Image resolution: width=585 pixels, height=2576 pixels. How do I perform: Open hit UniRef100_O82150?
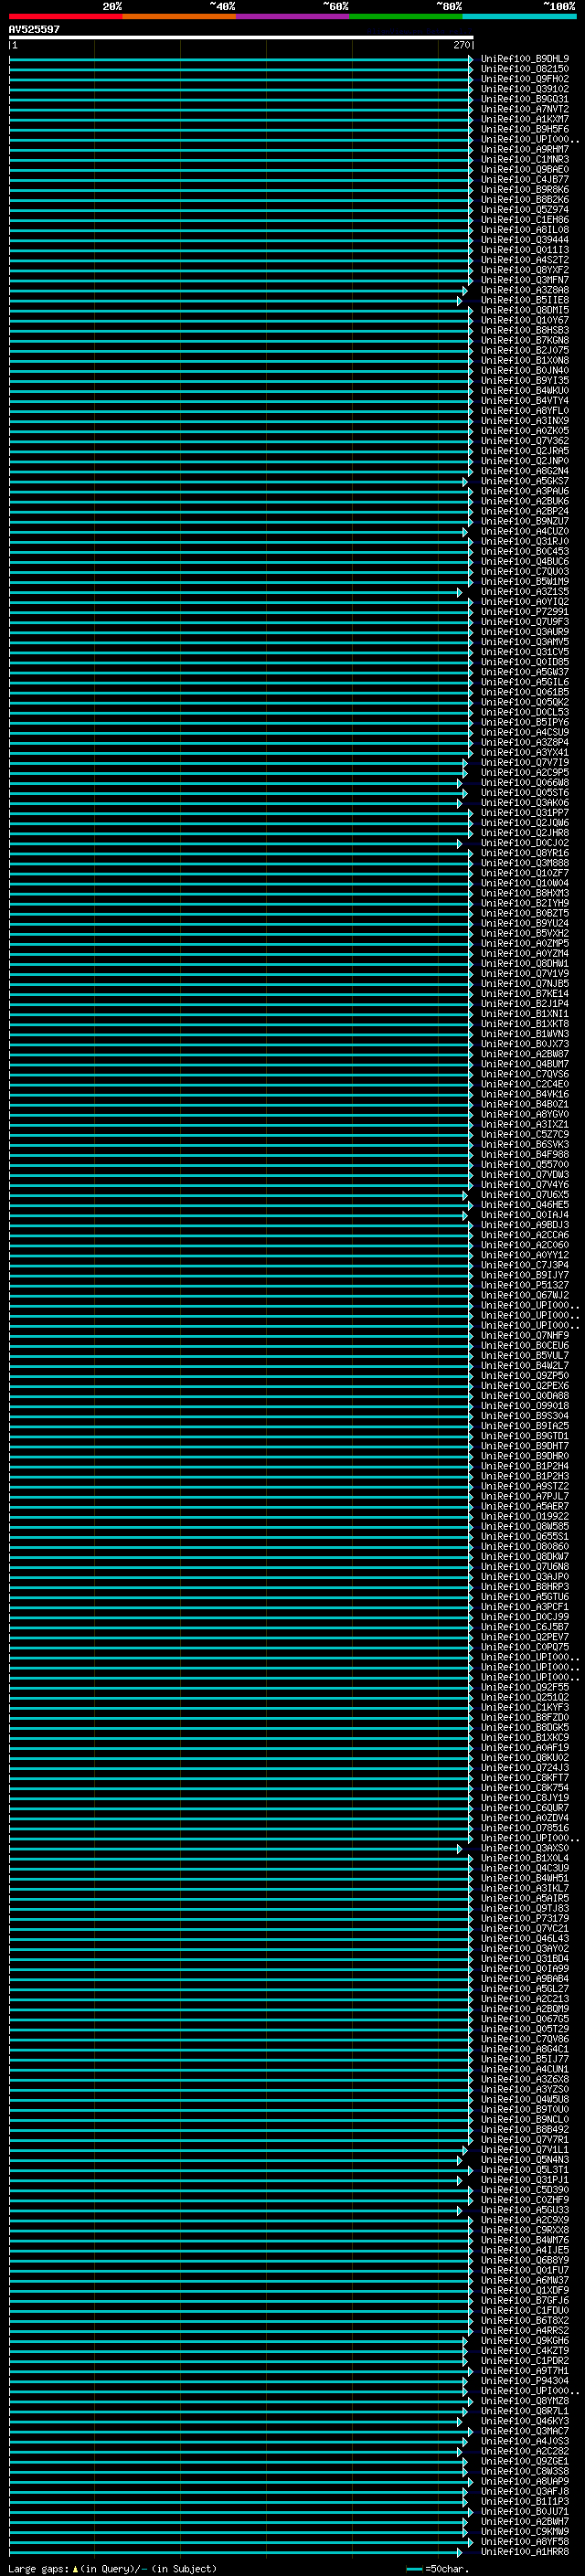pyautogui.click(x=525, y=69)
